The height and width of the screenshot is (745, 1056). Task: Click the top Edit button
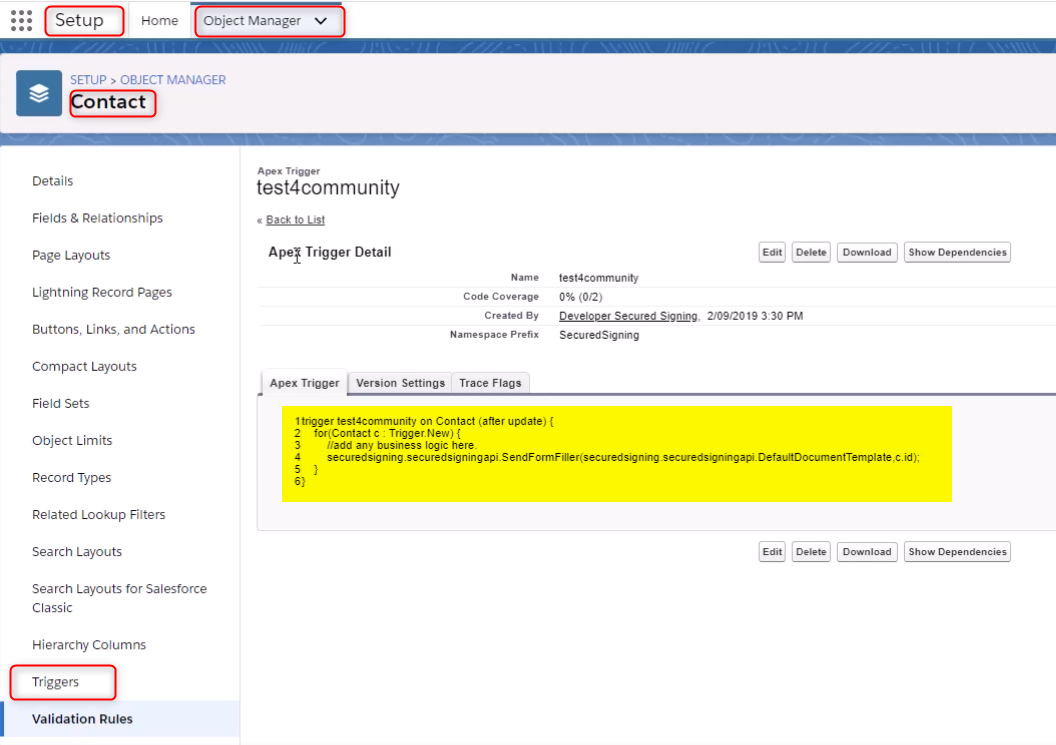(772, 253)
